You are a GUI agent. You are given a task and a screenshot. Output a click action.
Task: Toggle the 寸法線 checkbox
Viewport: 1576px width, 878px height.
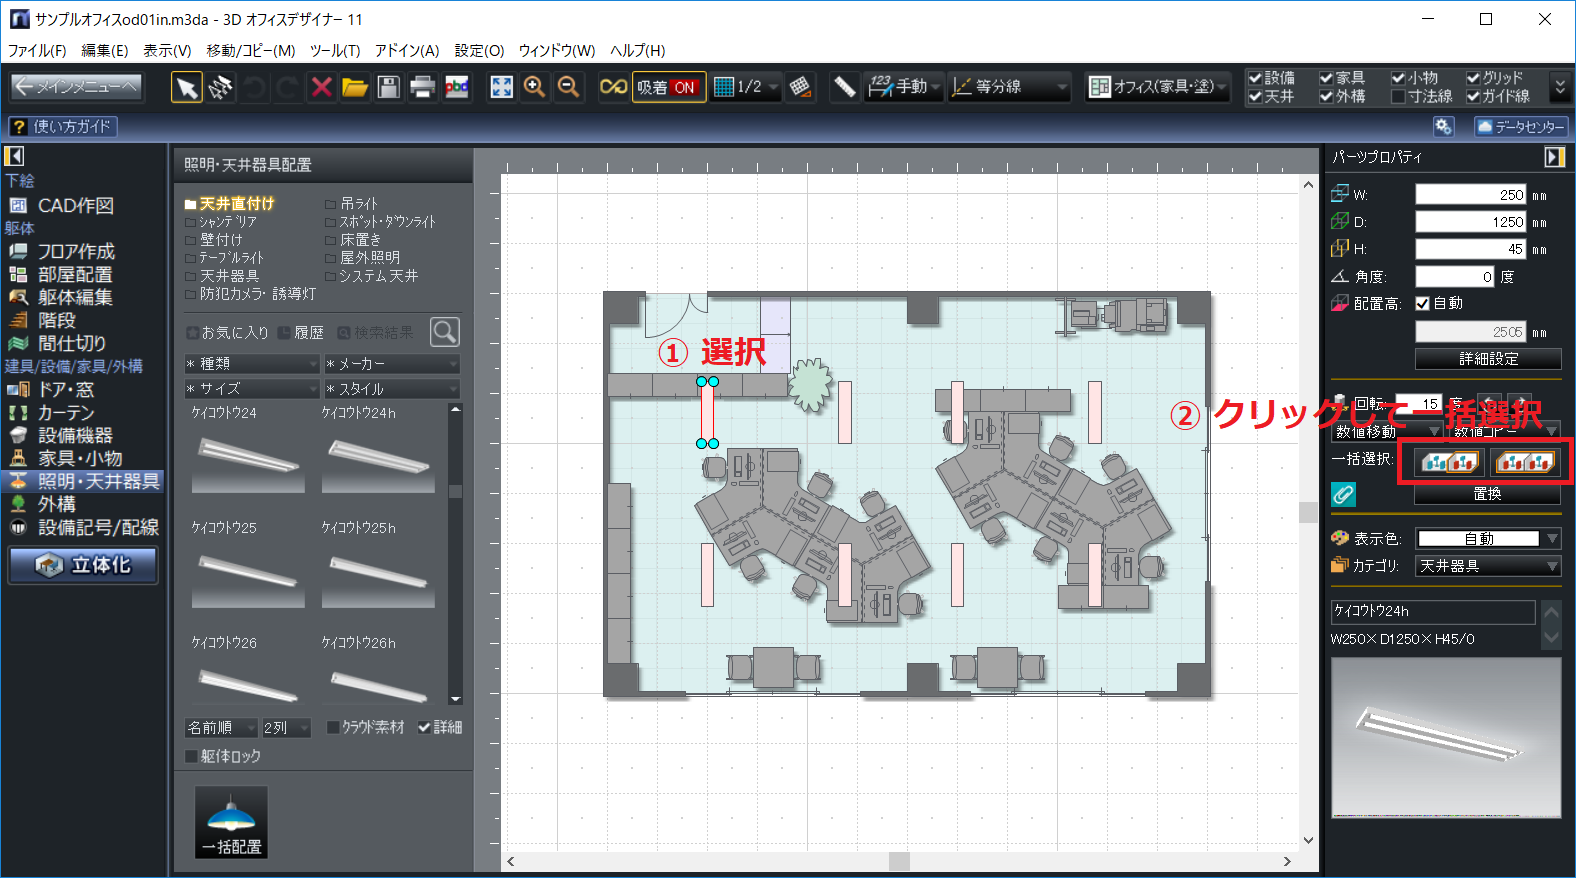1398,97
